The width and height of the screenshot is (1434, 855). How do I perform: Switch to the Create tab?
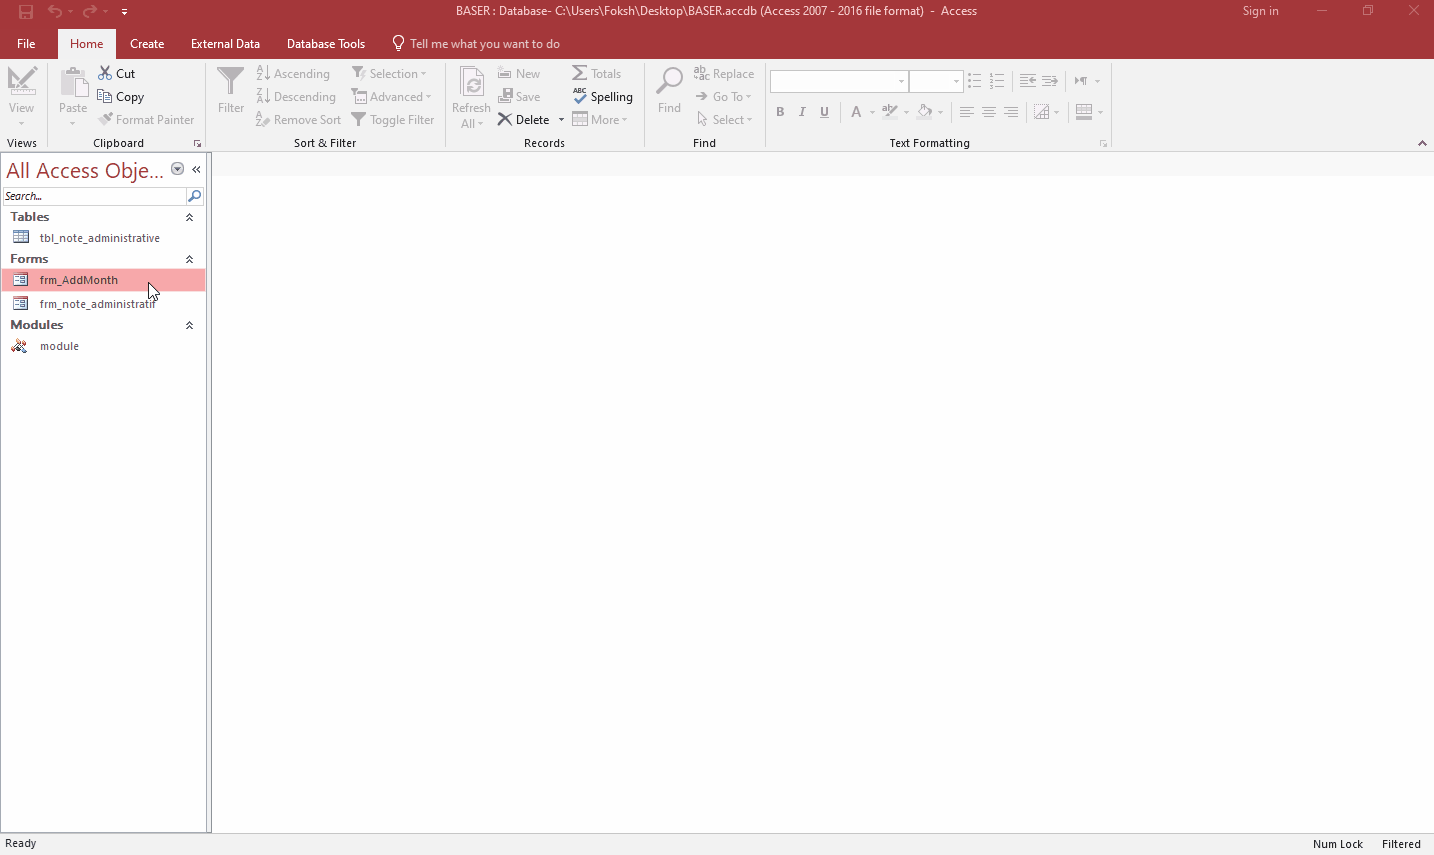(147, 44)
